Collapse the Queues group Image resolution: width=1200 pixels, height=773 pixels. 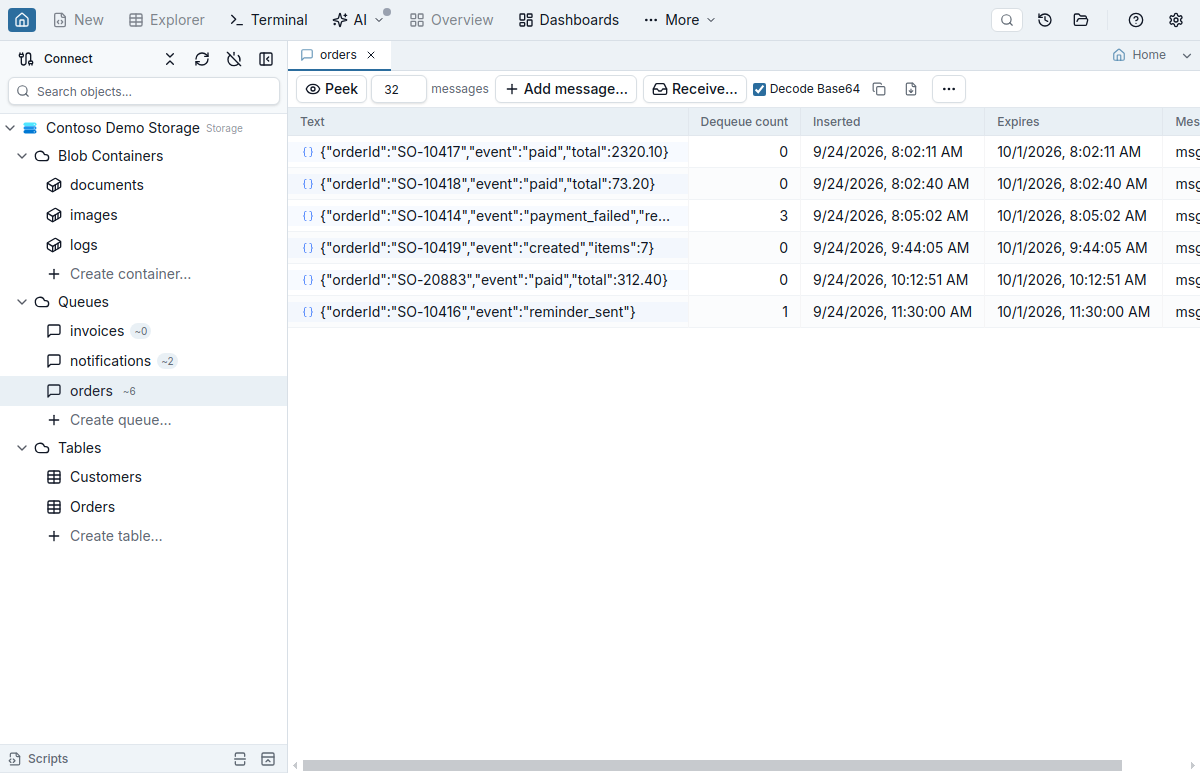point(22,302)
